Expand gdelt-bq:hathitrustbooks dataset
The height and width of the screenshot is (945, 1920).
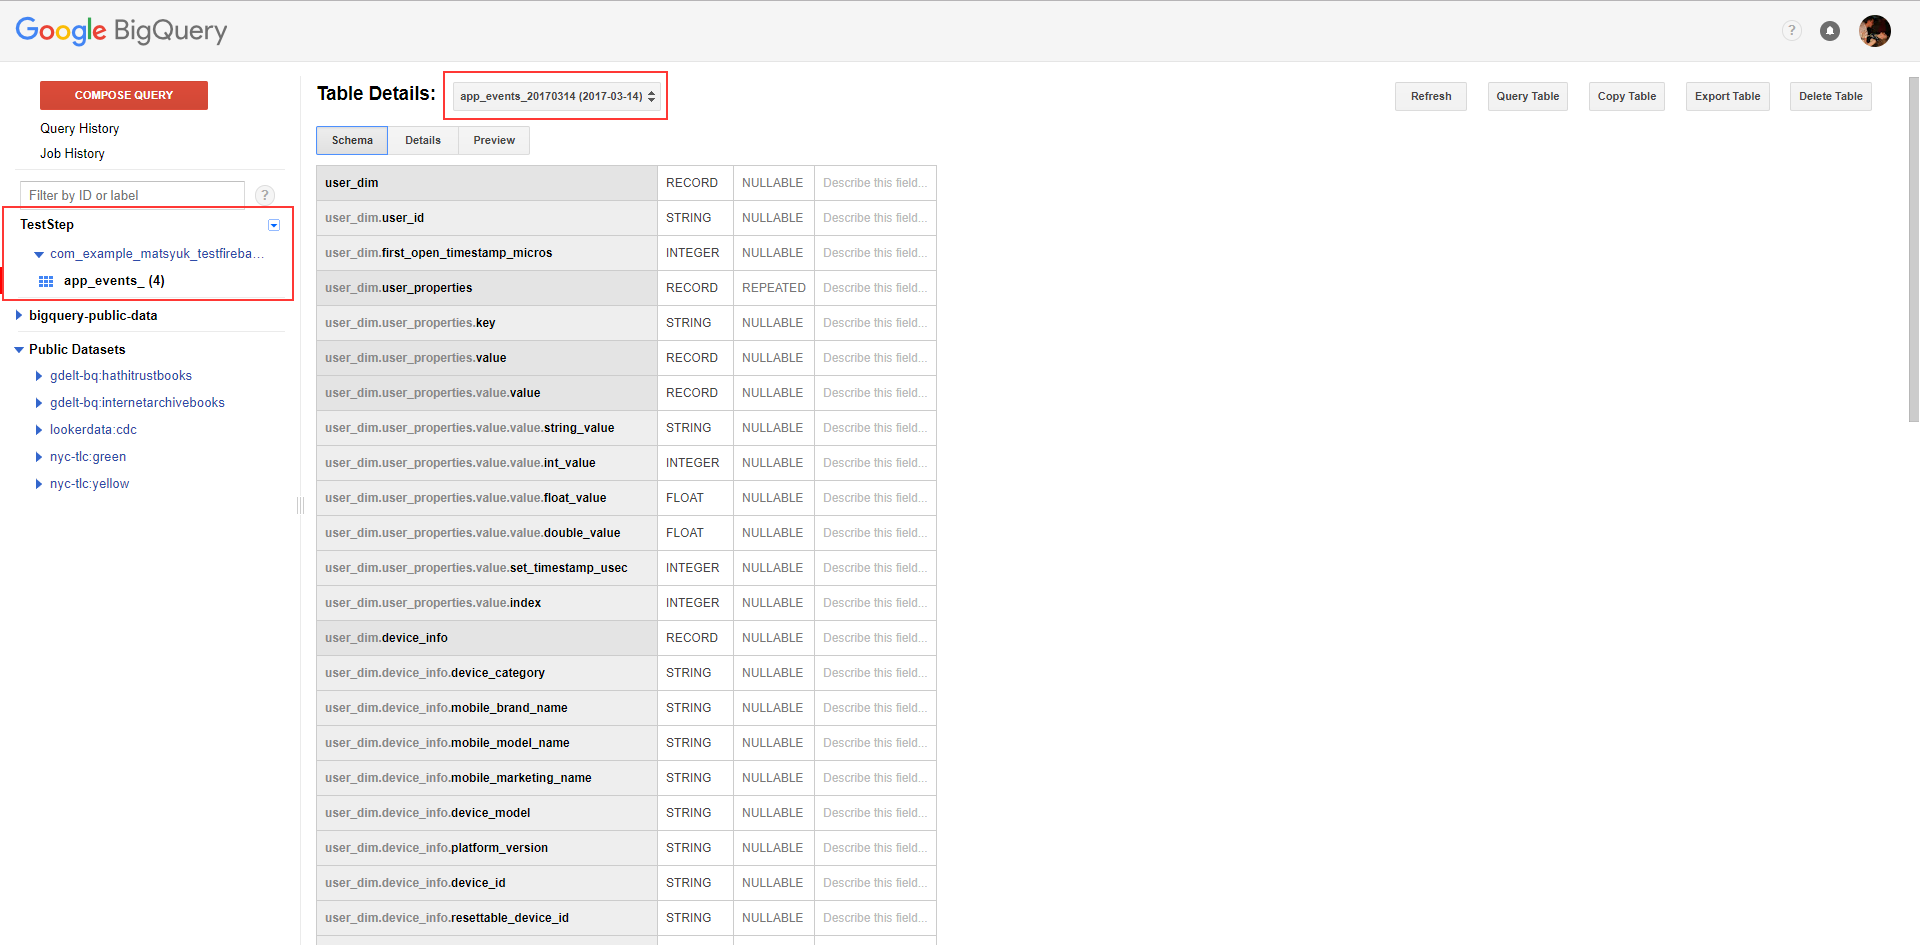point(39,376)
